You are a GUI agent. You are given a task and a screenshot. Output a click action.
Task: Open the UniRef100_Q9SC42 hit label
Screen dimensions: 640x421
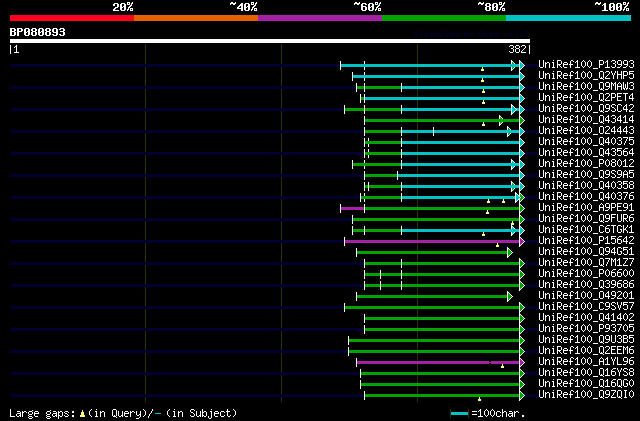586,109
